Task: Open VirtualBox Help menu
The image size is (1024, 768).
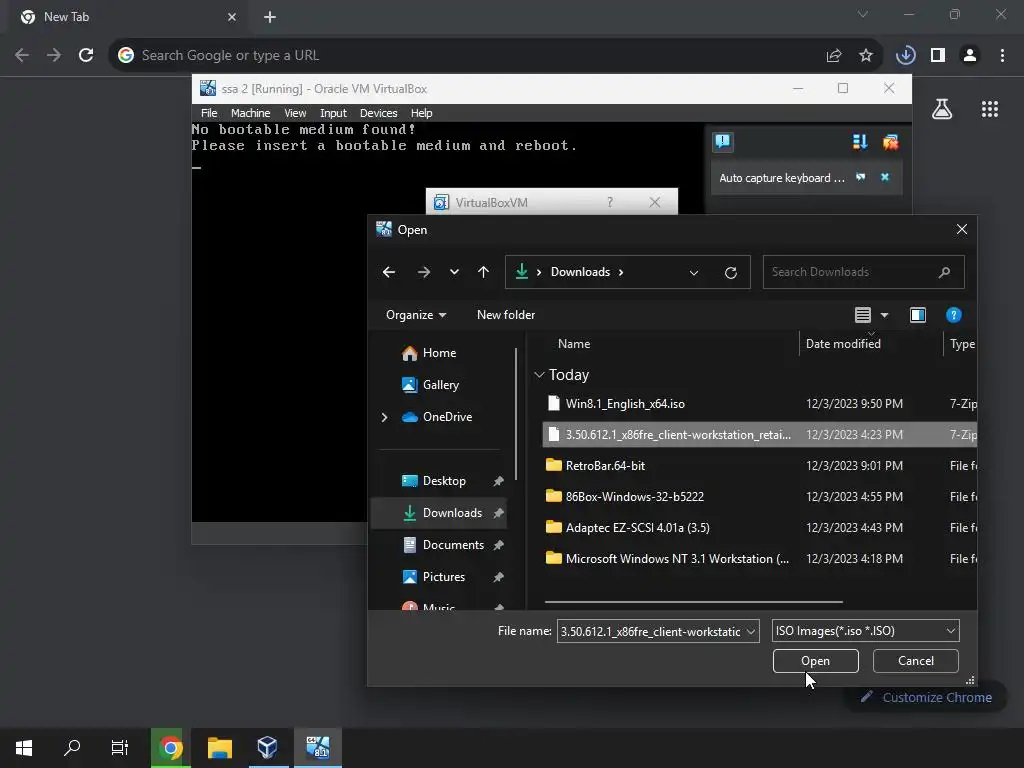Action: (x=421, y=113)
